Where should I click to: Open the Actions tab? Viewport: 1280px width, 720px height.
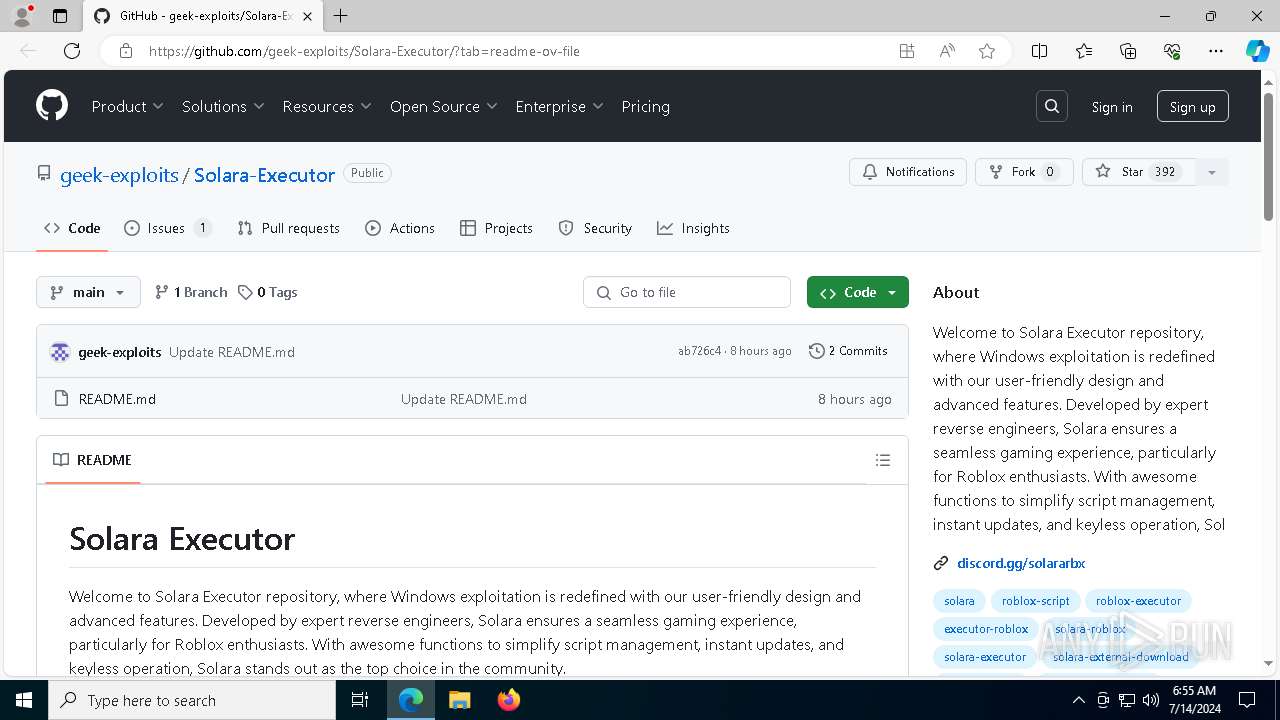tap(400, 228)
